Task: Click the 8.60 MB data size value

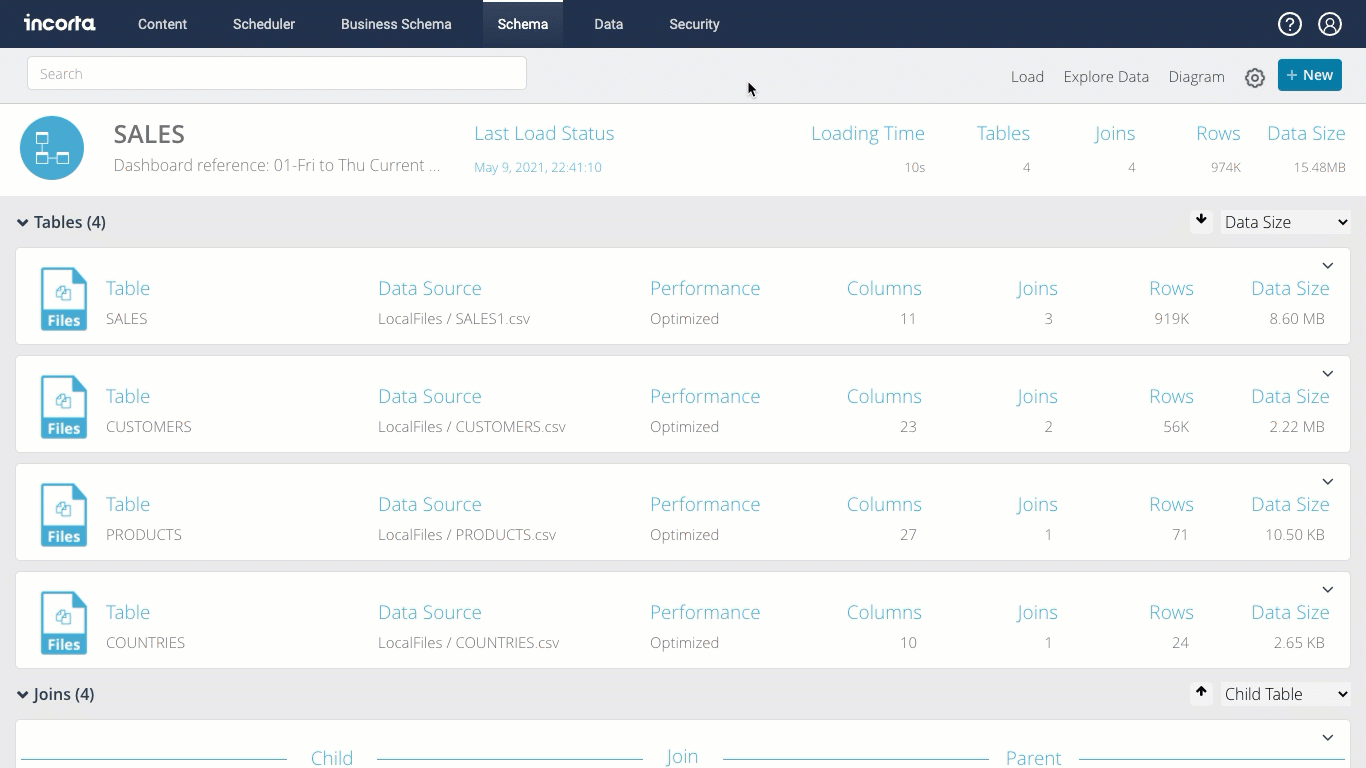Action: point(1297,319)
